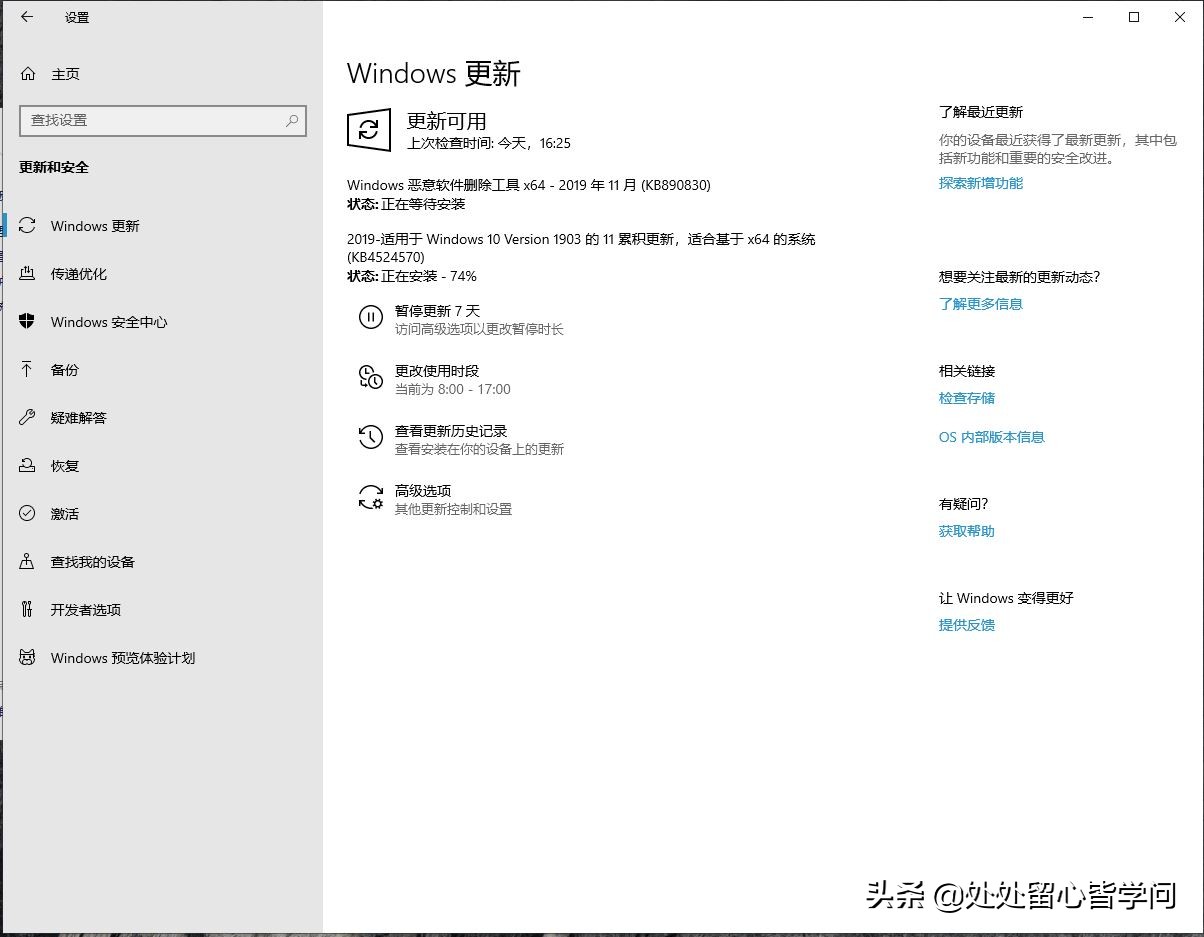This screenshot has width=1204, height=937.
Task: Click the 查找我的设备 location icon
Action: (x=27, y=561)
